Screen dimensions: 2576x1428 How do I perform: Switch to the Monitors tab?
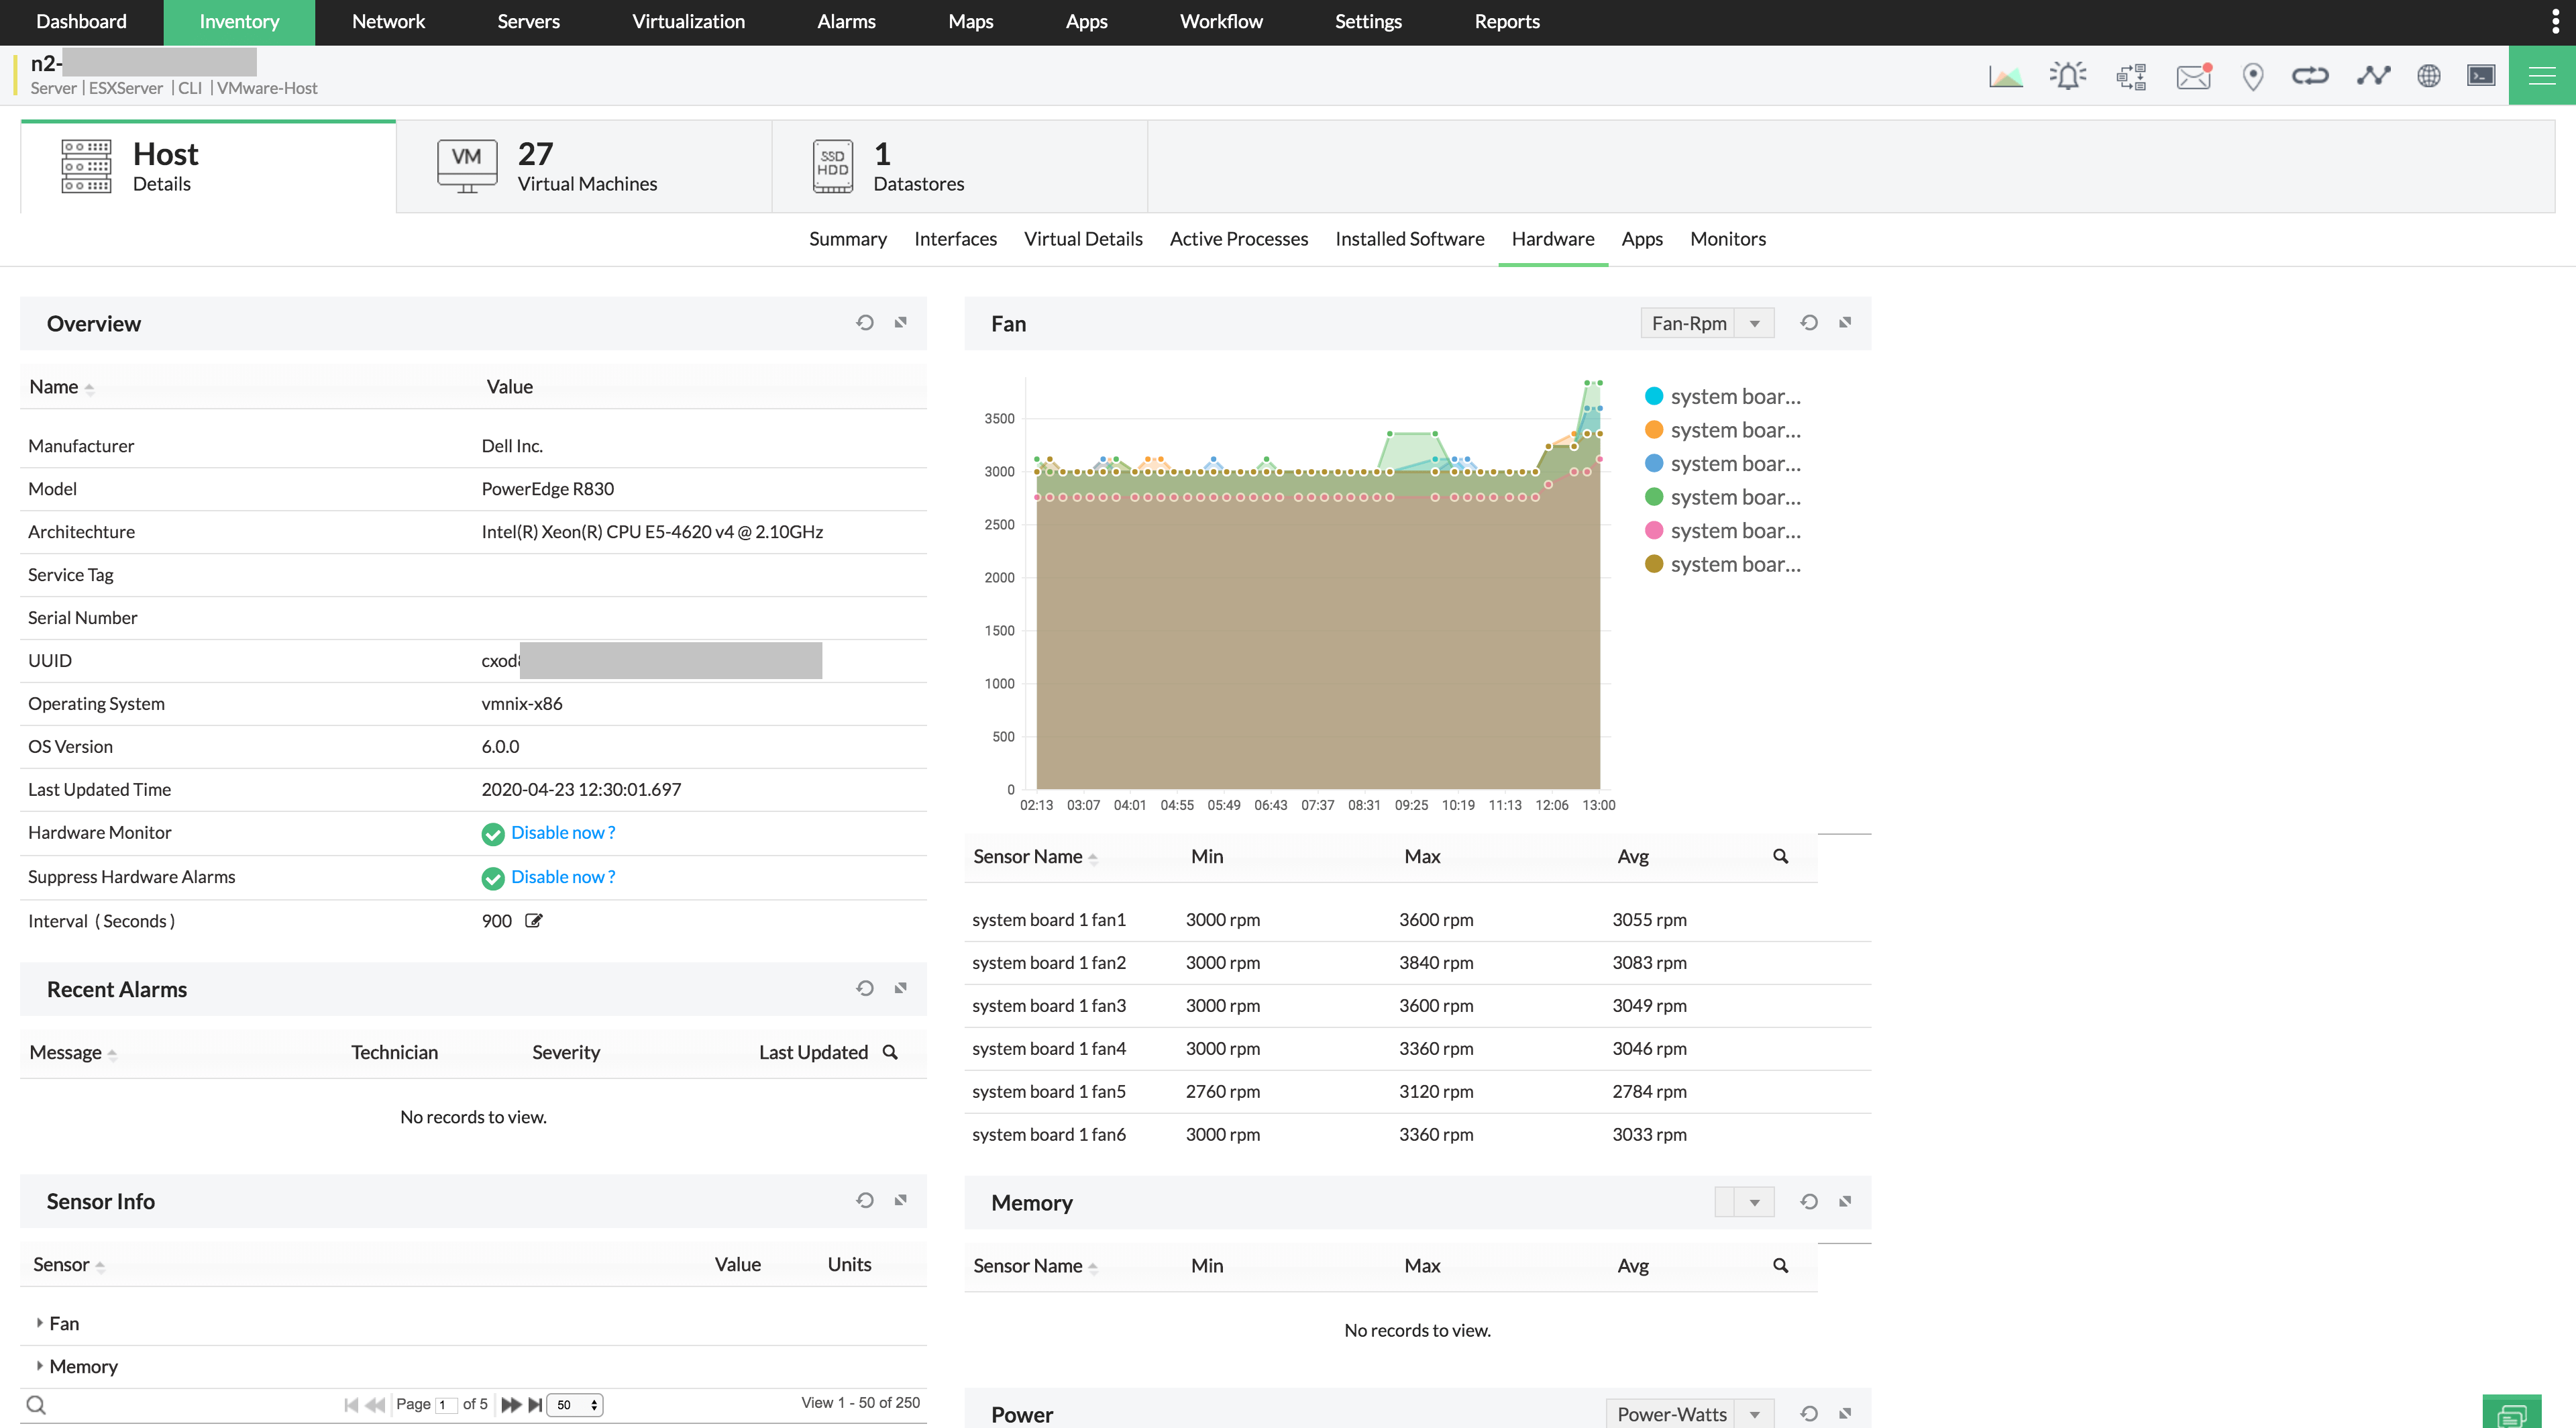click(1729, 239)
